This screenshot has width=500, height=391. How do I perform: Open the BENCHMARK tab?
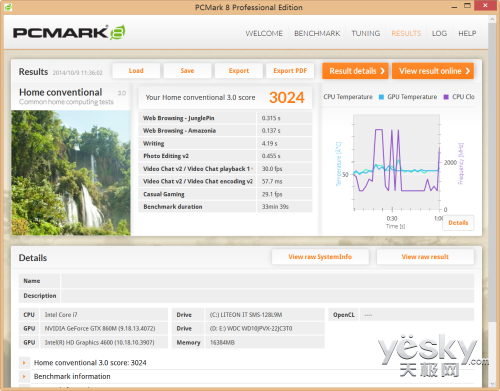(317, 33)
